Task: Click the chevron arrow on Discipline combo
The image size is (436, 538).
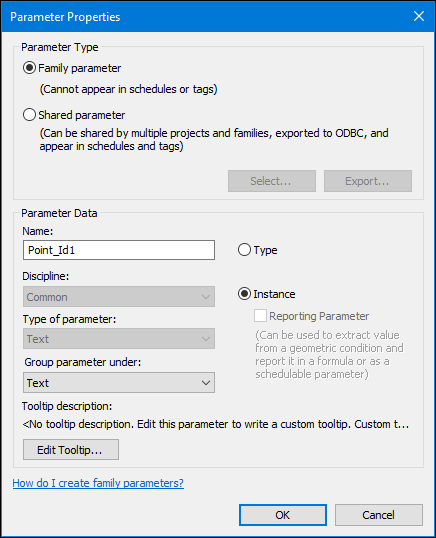Action: tap(206, 297)
